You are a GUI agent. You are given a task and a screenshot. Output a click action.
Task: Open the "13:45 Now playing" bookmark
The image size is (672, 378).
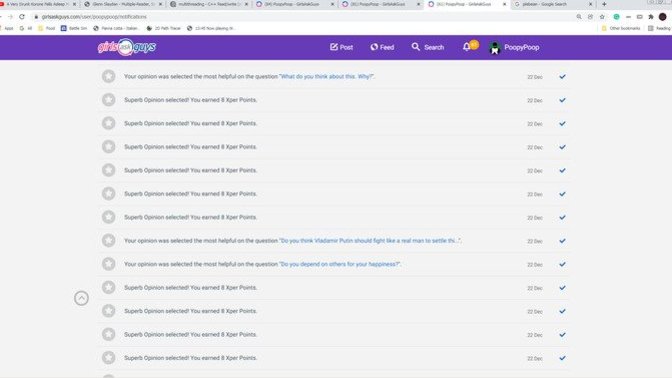(x=210, y=28)
